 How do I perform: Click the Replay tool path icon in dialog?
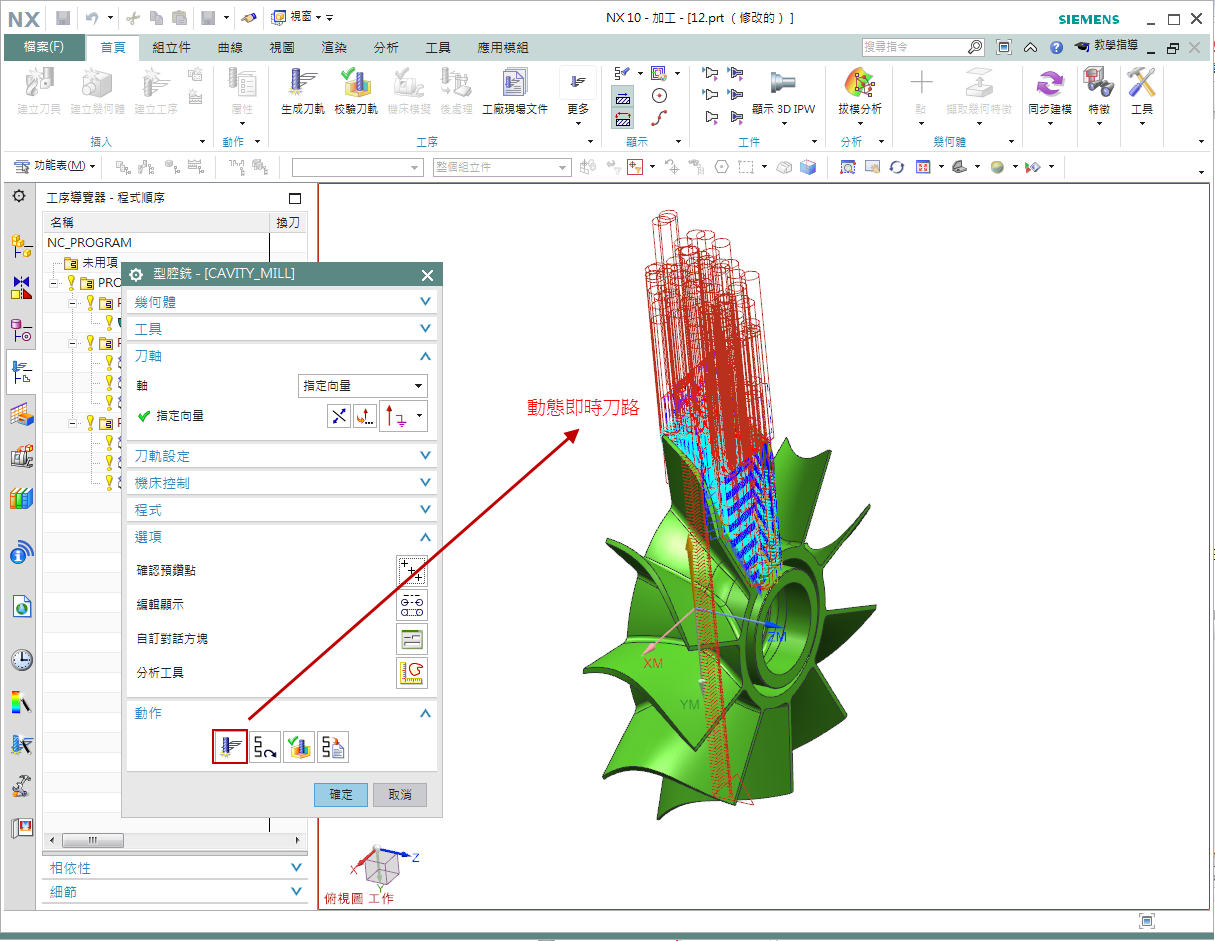tap(265, 746)
